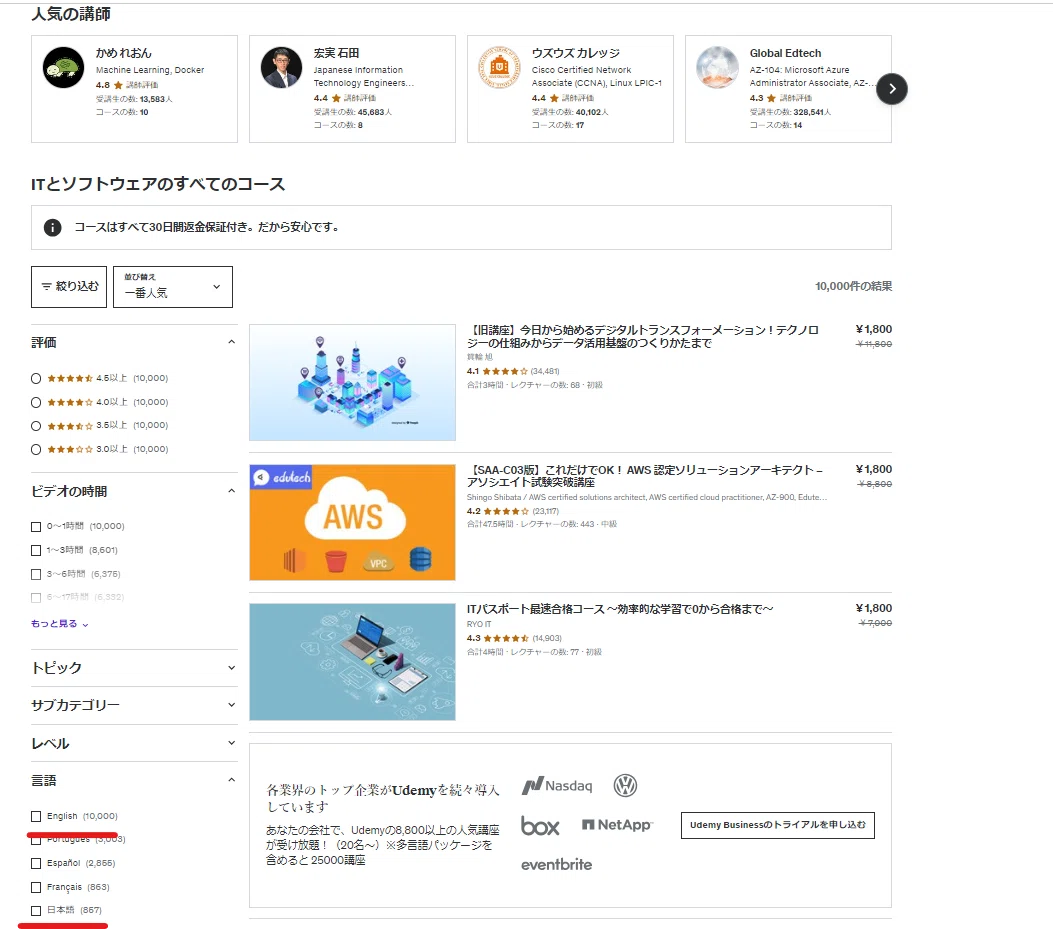The image size is (1053, 929).
Task: Click the next arrow in popular instructors carousel
Action: tap(892, 89)
